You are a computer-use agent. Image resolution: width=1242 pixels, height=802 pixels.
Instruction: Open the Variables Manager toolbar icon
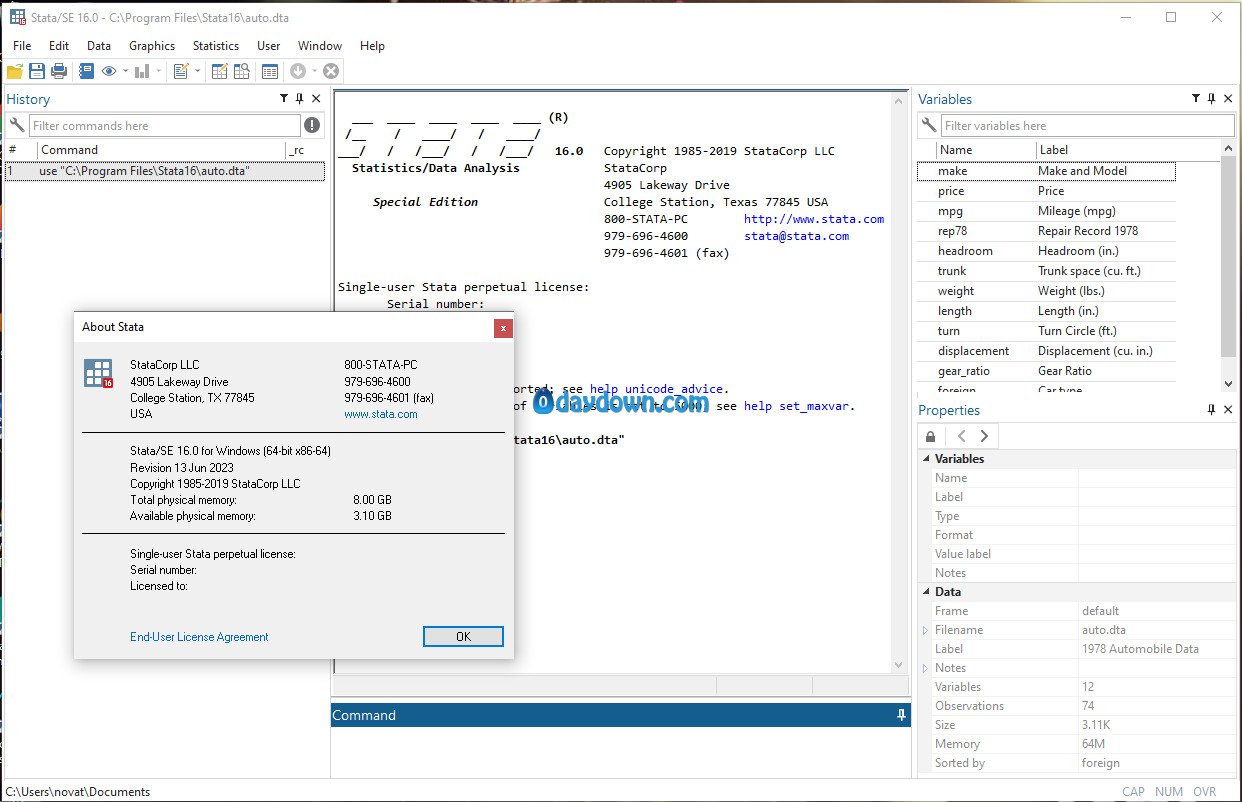(269, 71)
